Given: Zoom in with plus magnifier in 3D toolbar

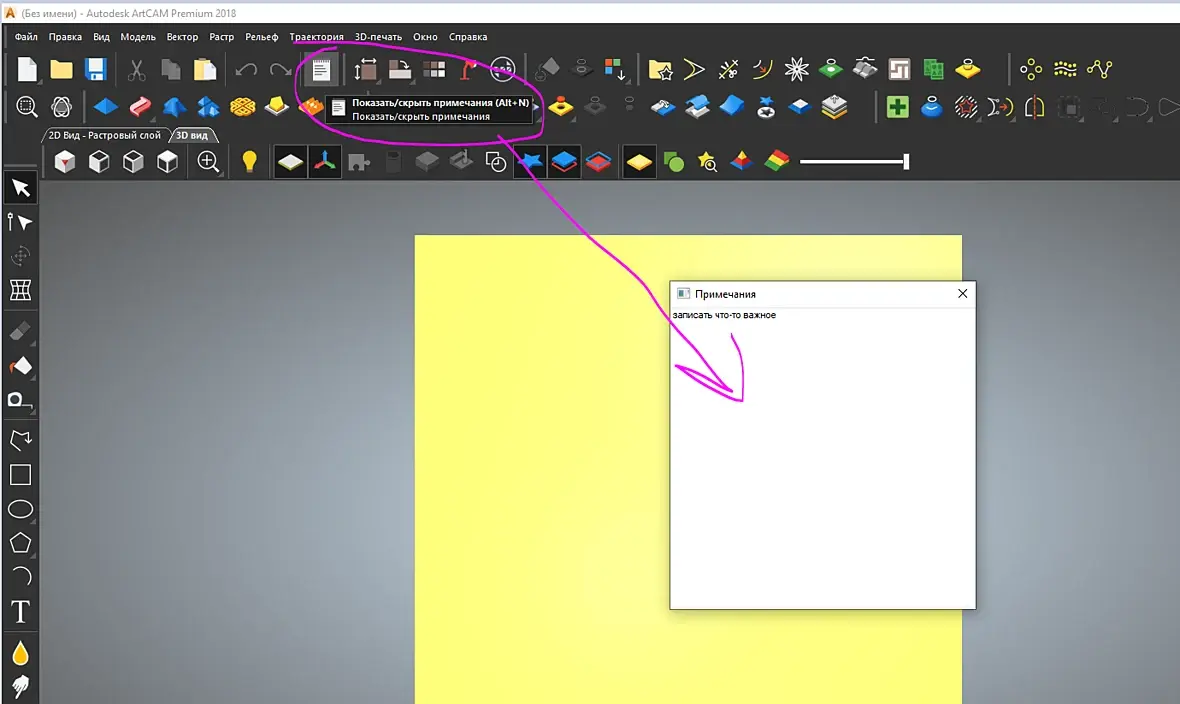Looking at the screenshot, I should [208, 162].
